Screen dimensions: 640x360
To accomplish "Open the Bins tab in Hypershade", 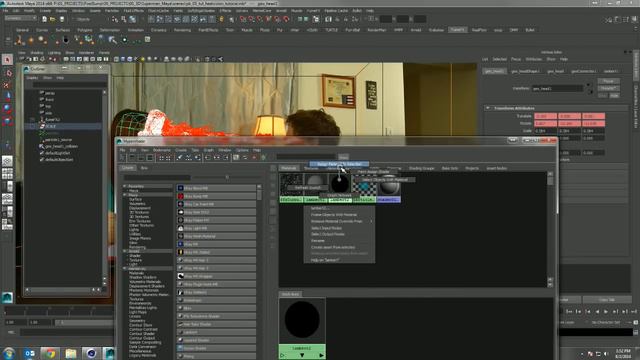I will tap(144, 168).
